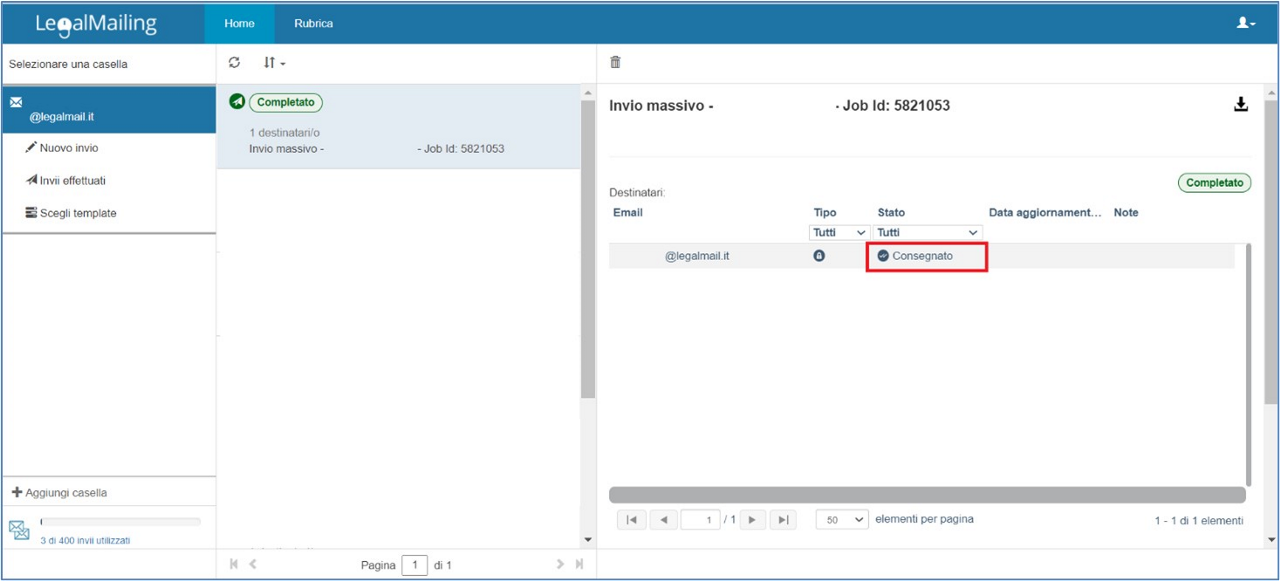Click the horizontal scrollbar in recipients table
Image resolution: width=1280 pixels, height=581 pixels.
coord(926,495)
